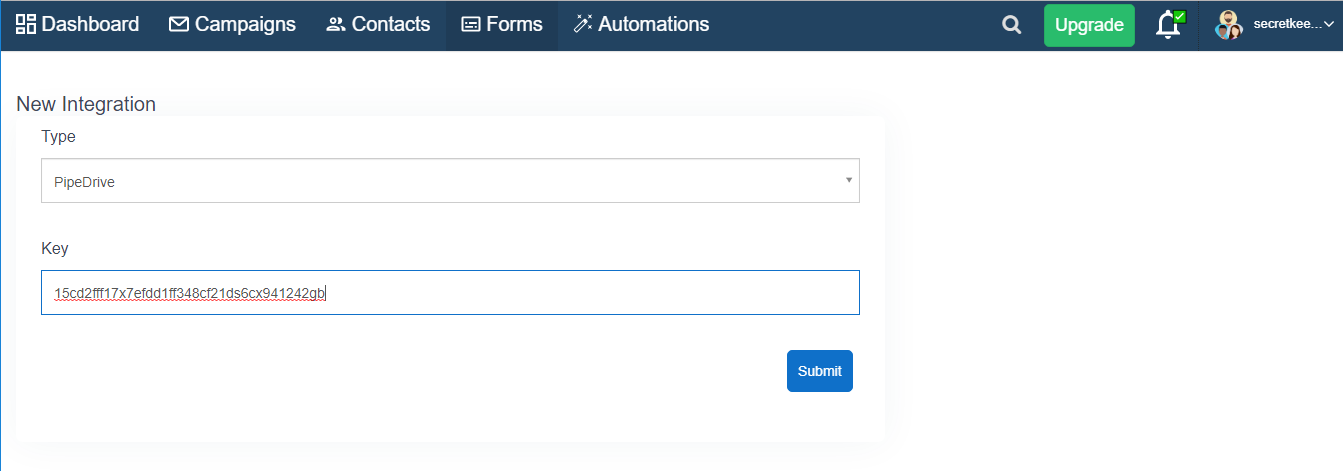Click the Forms icon in navbar

tap(471, 24)
